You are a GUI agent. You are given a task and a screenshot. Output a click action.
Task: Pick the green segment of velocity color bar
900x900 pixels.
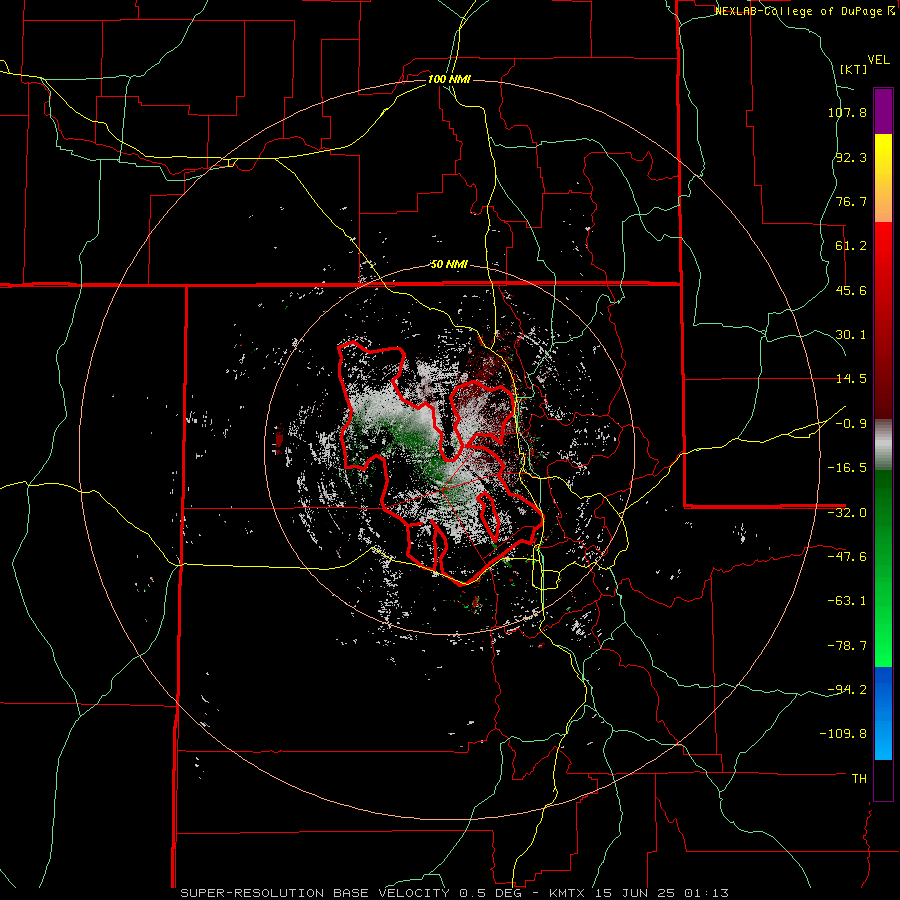883,568
